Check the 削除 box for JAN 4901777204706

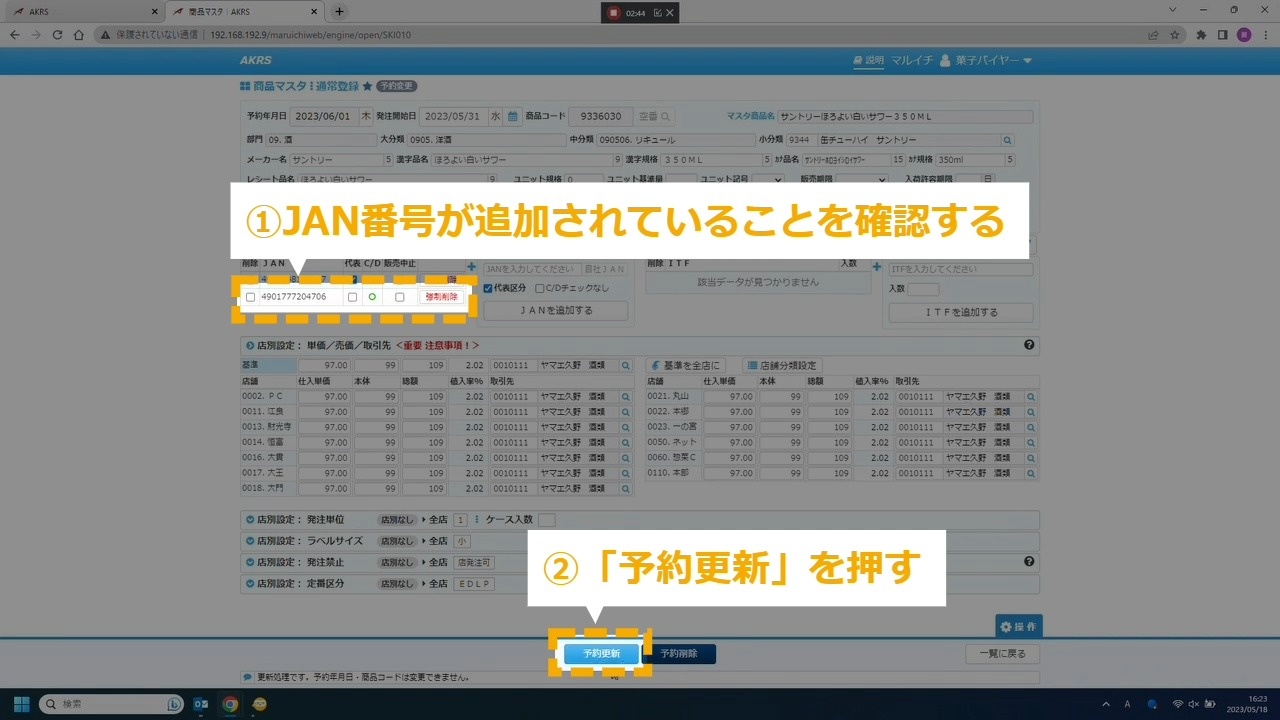(250, 297)
